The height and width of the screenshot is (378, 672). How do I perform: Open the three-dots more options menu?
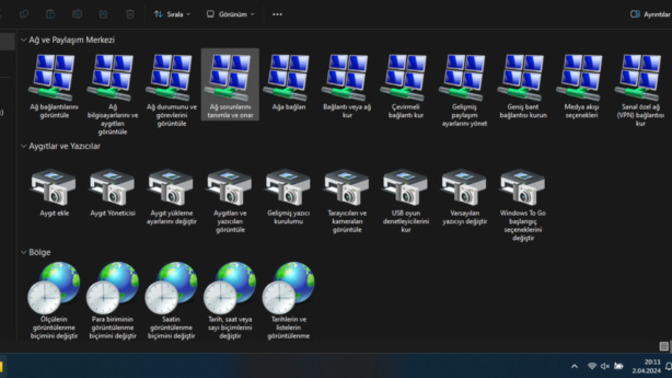pyautogui.click(x=277, y=14)
